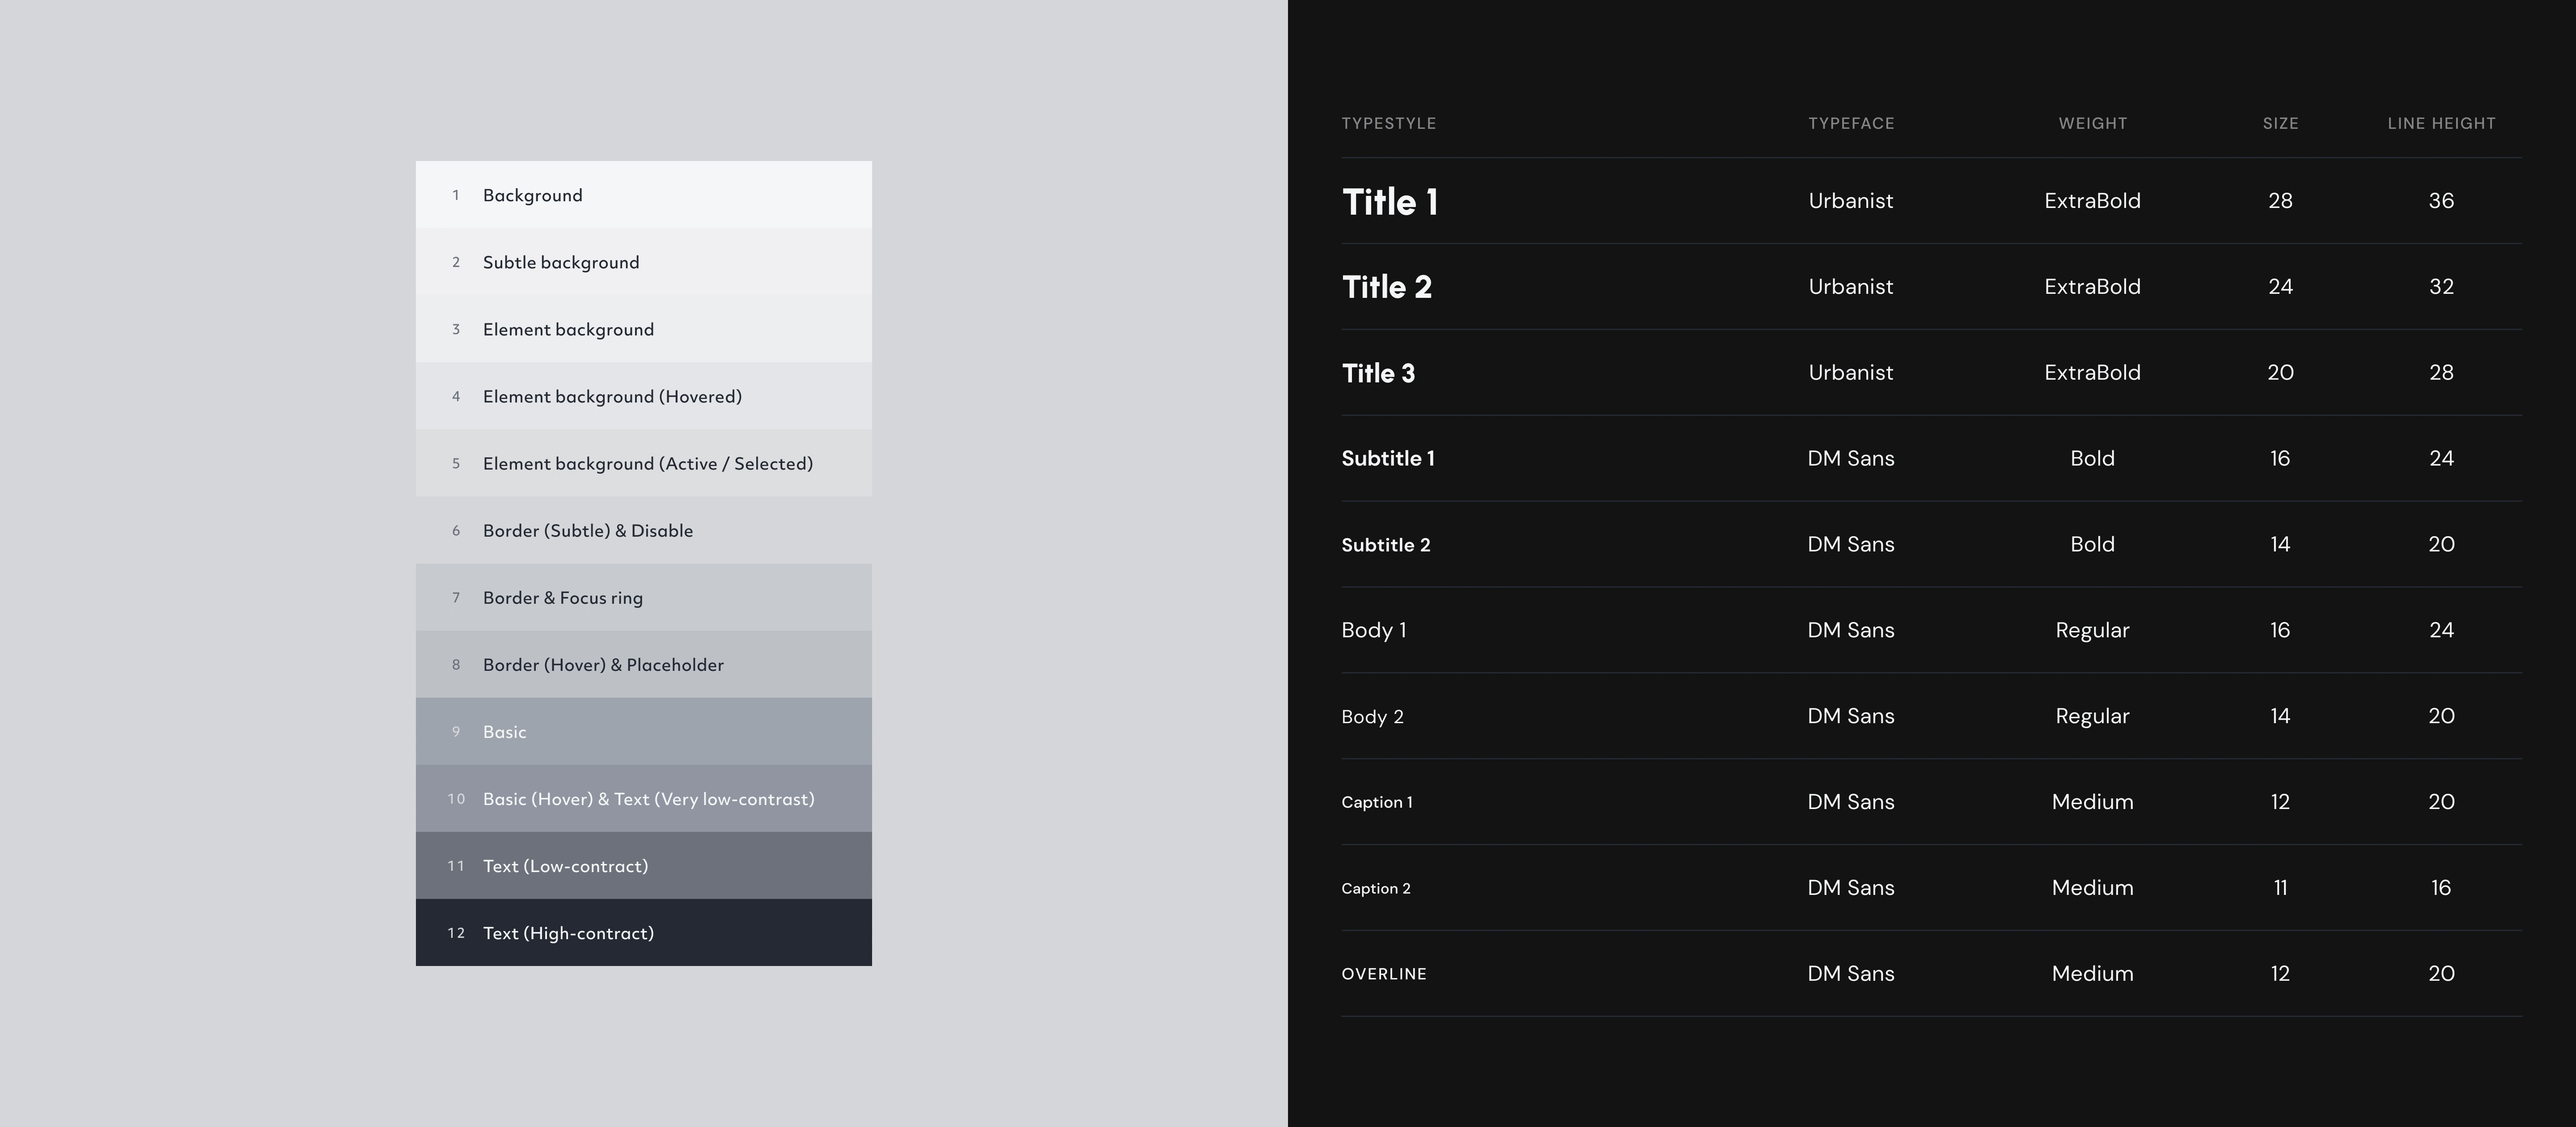Click the Border & Focus ring swatch
Screen dimensions: 2576x1127
click(x=643, y=597)
